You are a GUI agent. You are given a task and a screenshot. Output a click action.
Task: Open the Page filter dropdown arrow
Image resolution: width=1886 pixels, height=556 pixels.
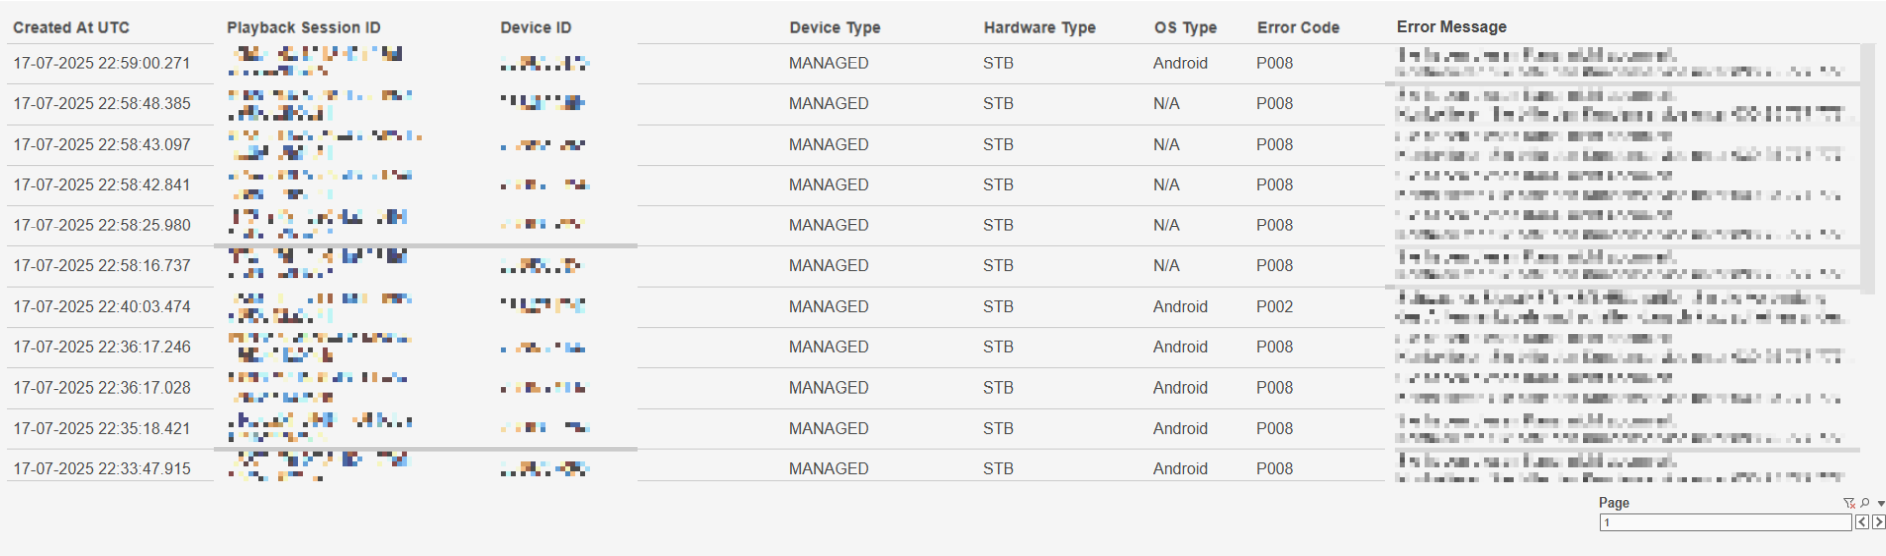[1881, 504]
